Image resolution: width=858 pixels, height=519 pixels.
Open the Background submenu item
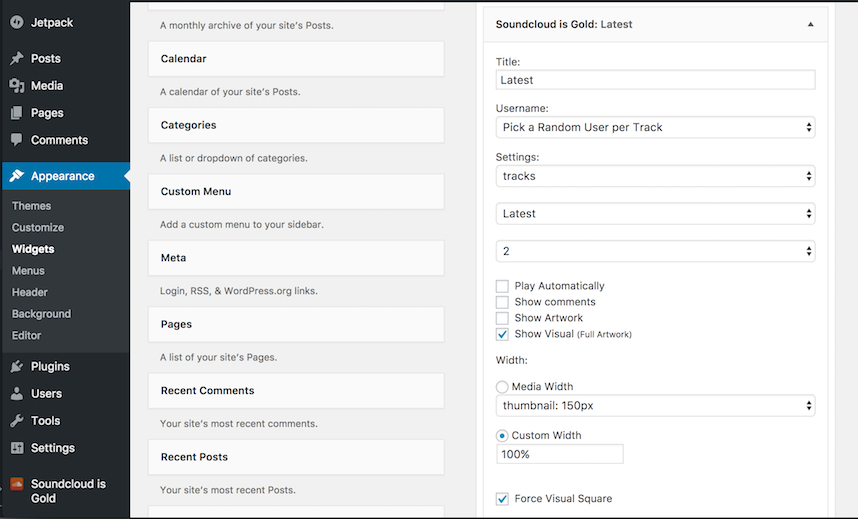click(x=42, y=314)
